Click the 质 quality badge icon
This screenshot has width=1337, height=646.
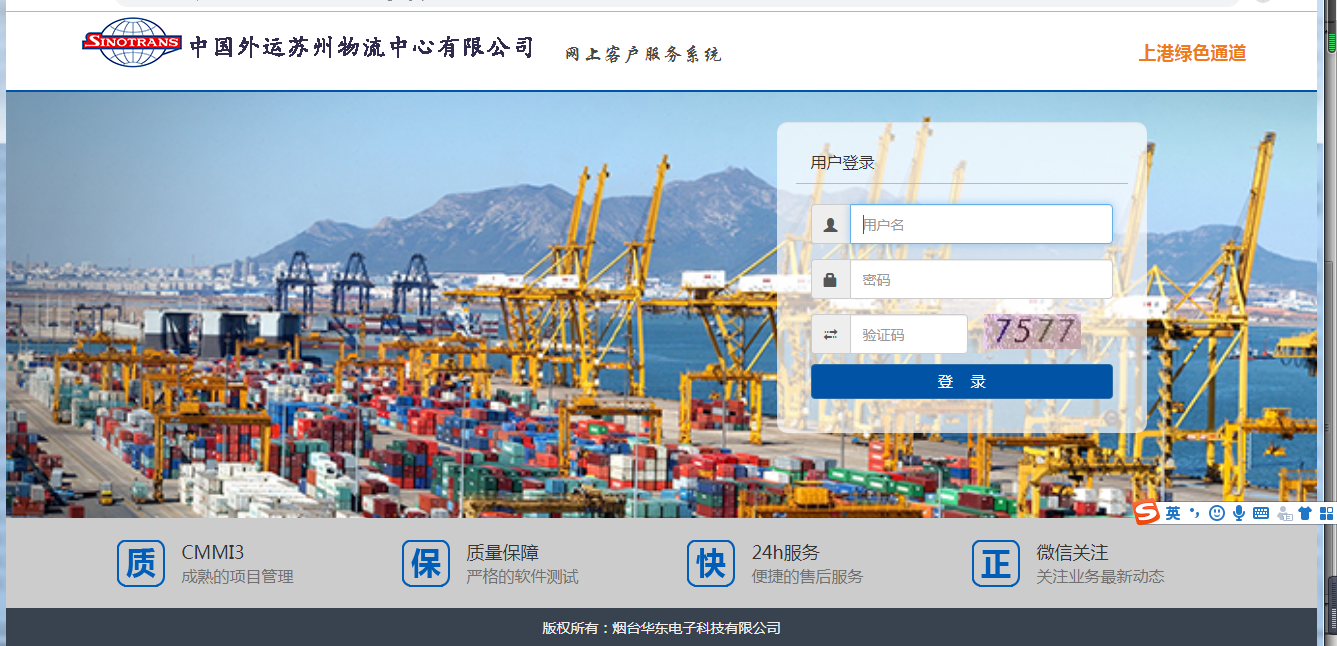141,564
